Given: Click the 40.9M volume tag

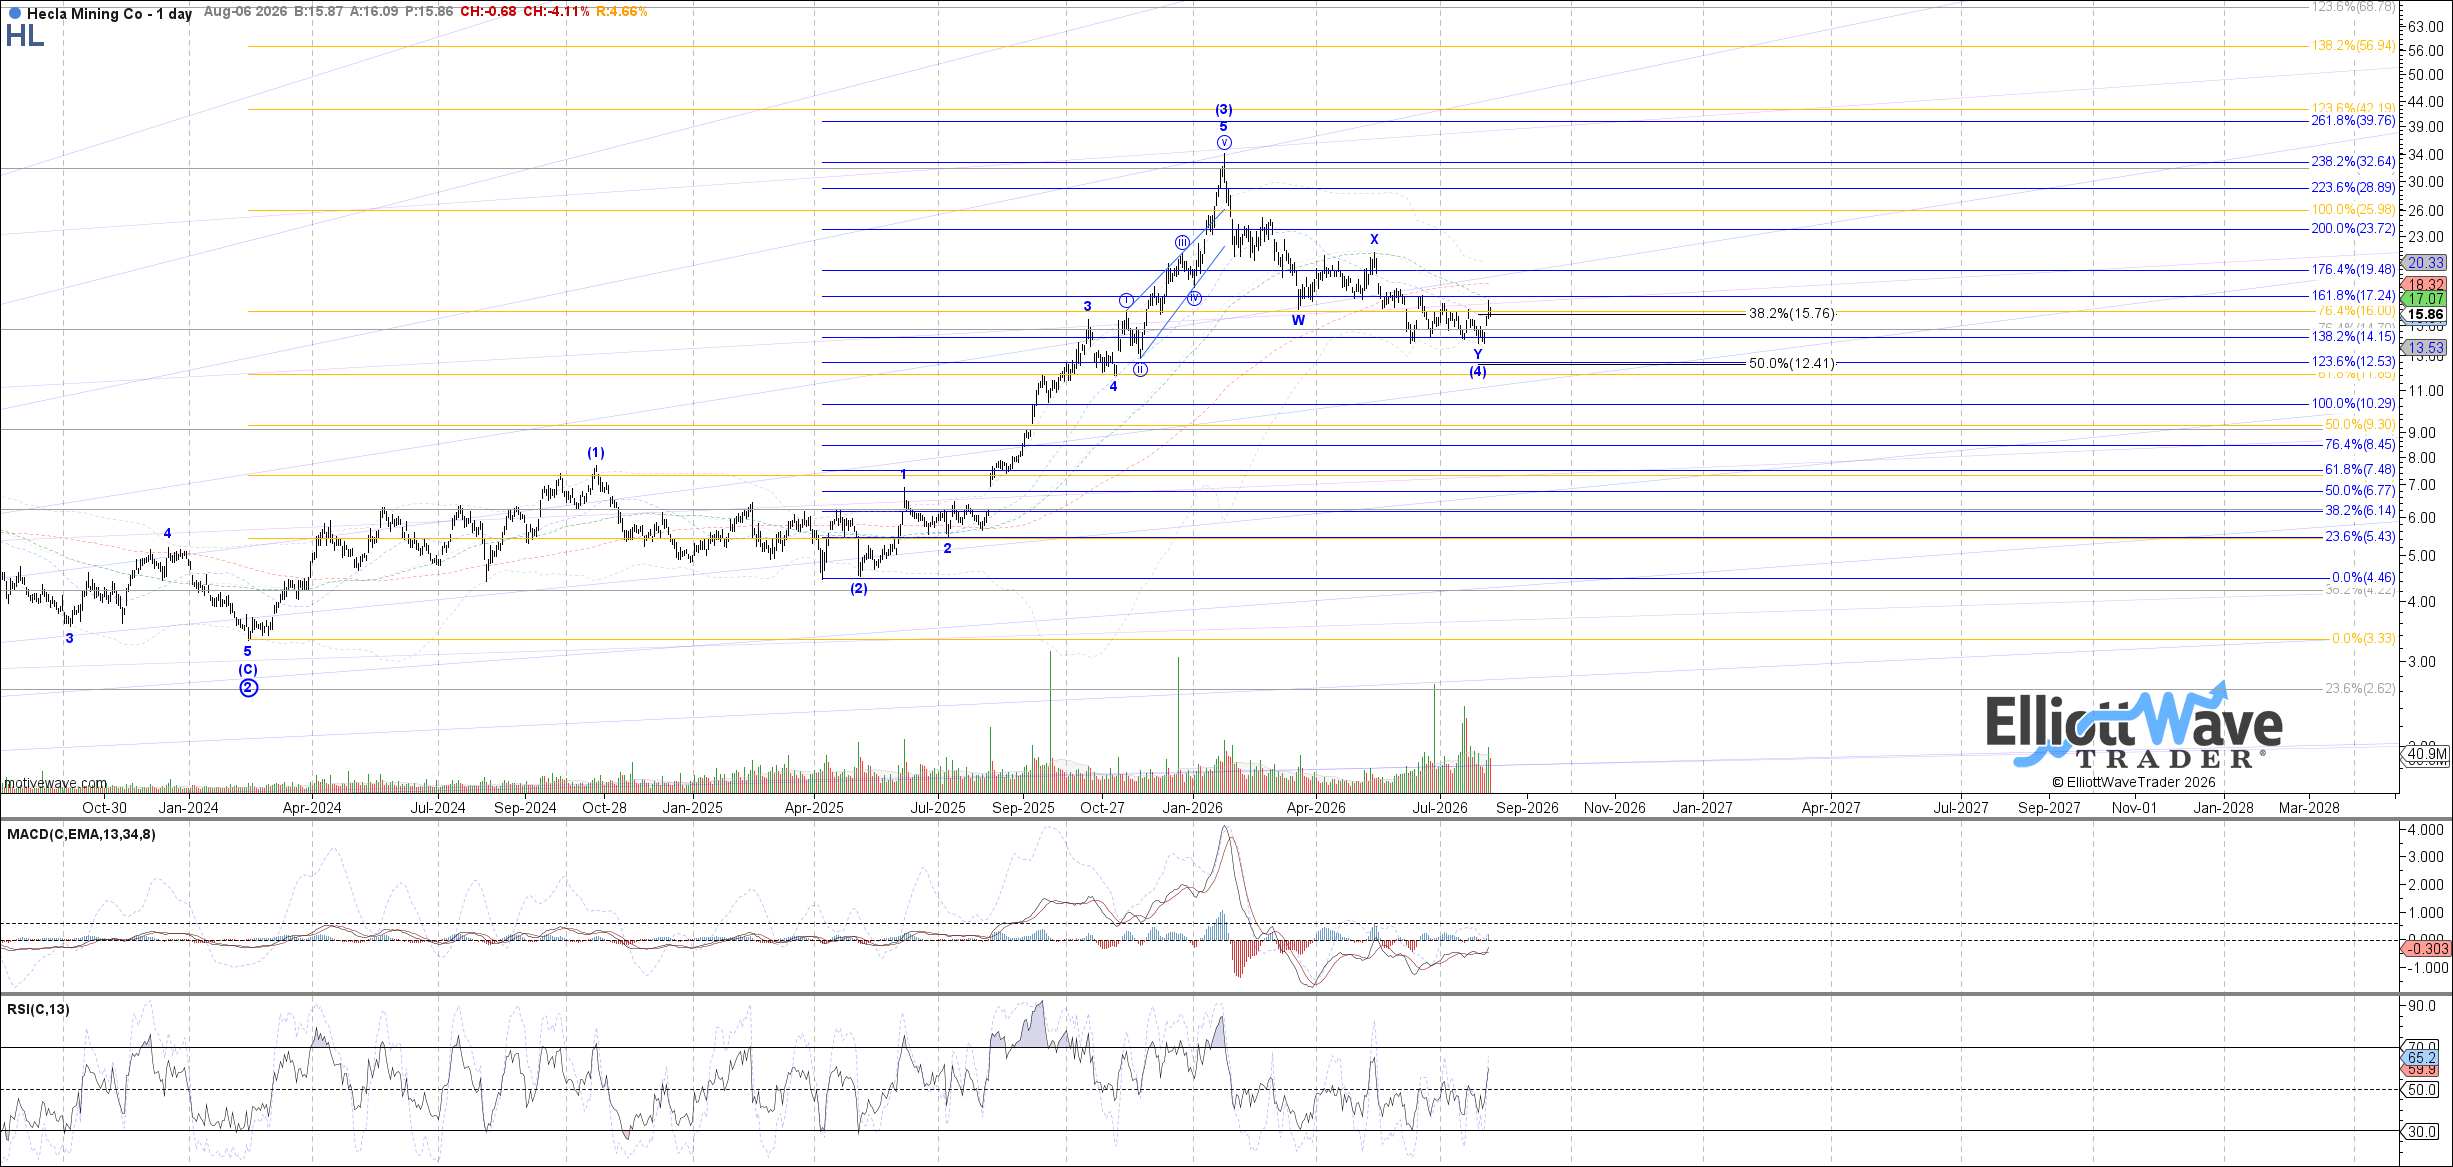Looking at the screenshot, I should (x=2426, y=754).
